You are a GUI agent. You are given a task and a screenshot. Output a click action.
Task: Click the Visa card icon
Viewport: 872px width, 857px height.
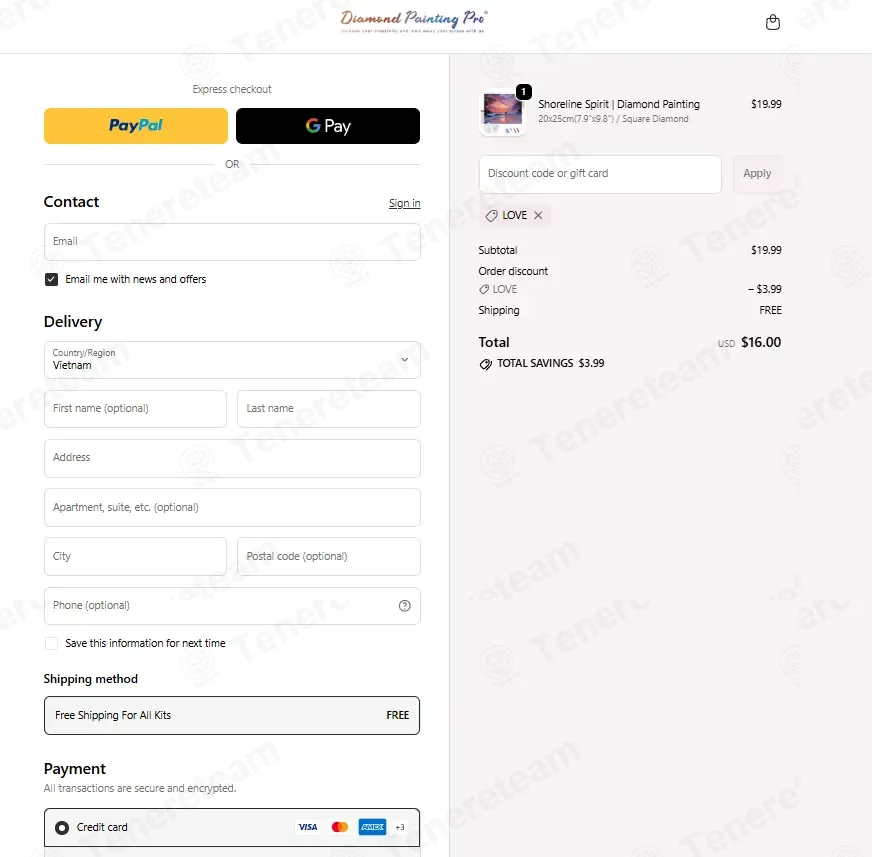pos(308,827)
